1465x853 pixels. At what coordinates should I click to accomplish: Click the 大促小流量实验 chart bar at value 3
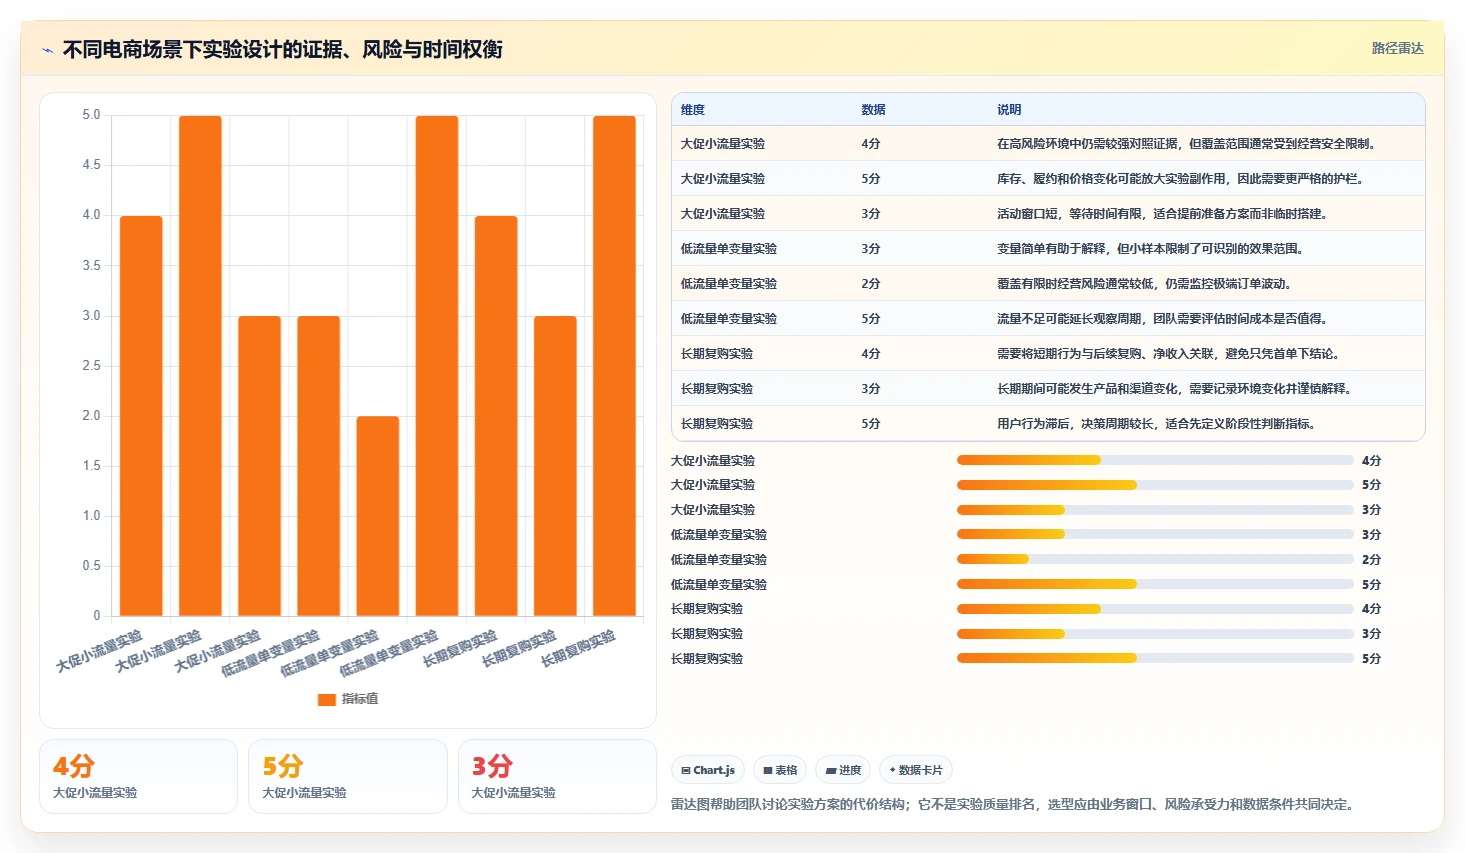[x=259, y=466]
